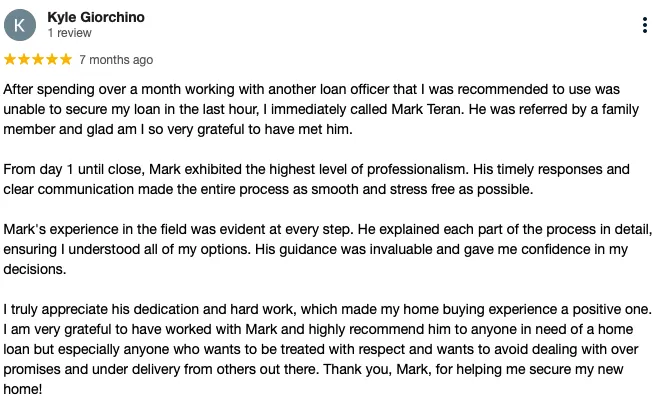Image resolution: width=659 pixels, height=402 pixels.
Task: Click paragraph starting "From day 1 until close"
Action: coord(316,179)
